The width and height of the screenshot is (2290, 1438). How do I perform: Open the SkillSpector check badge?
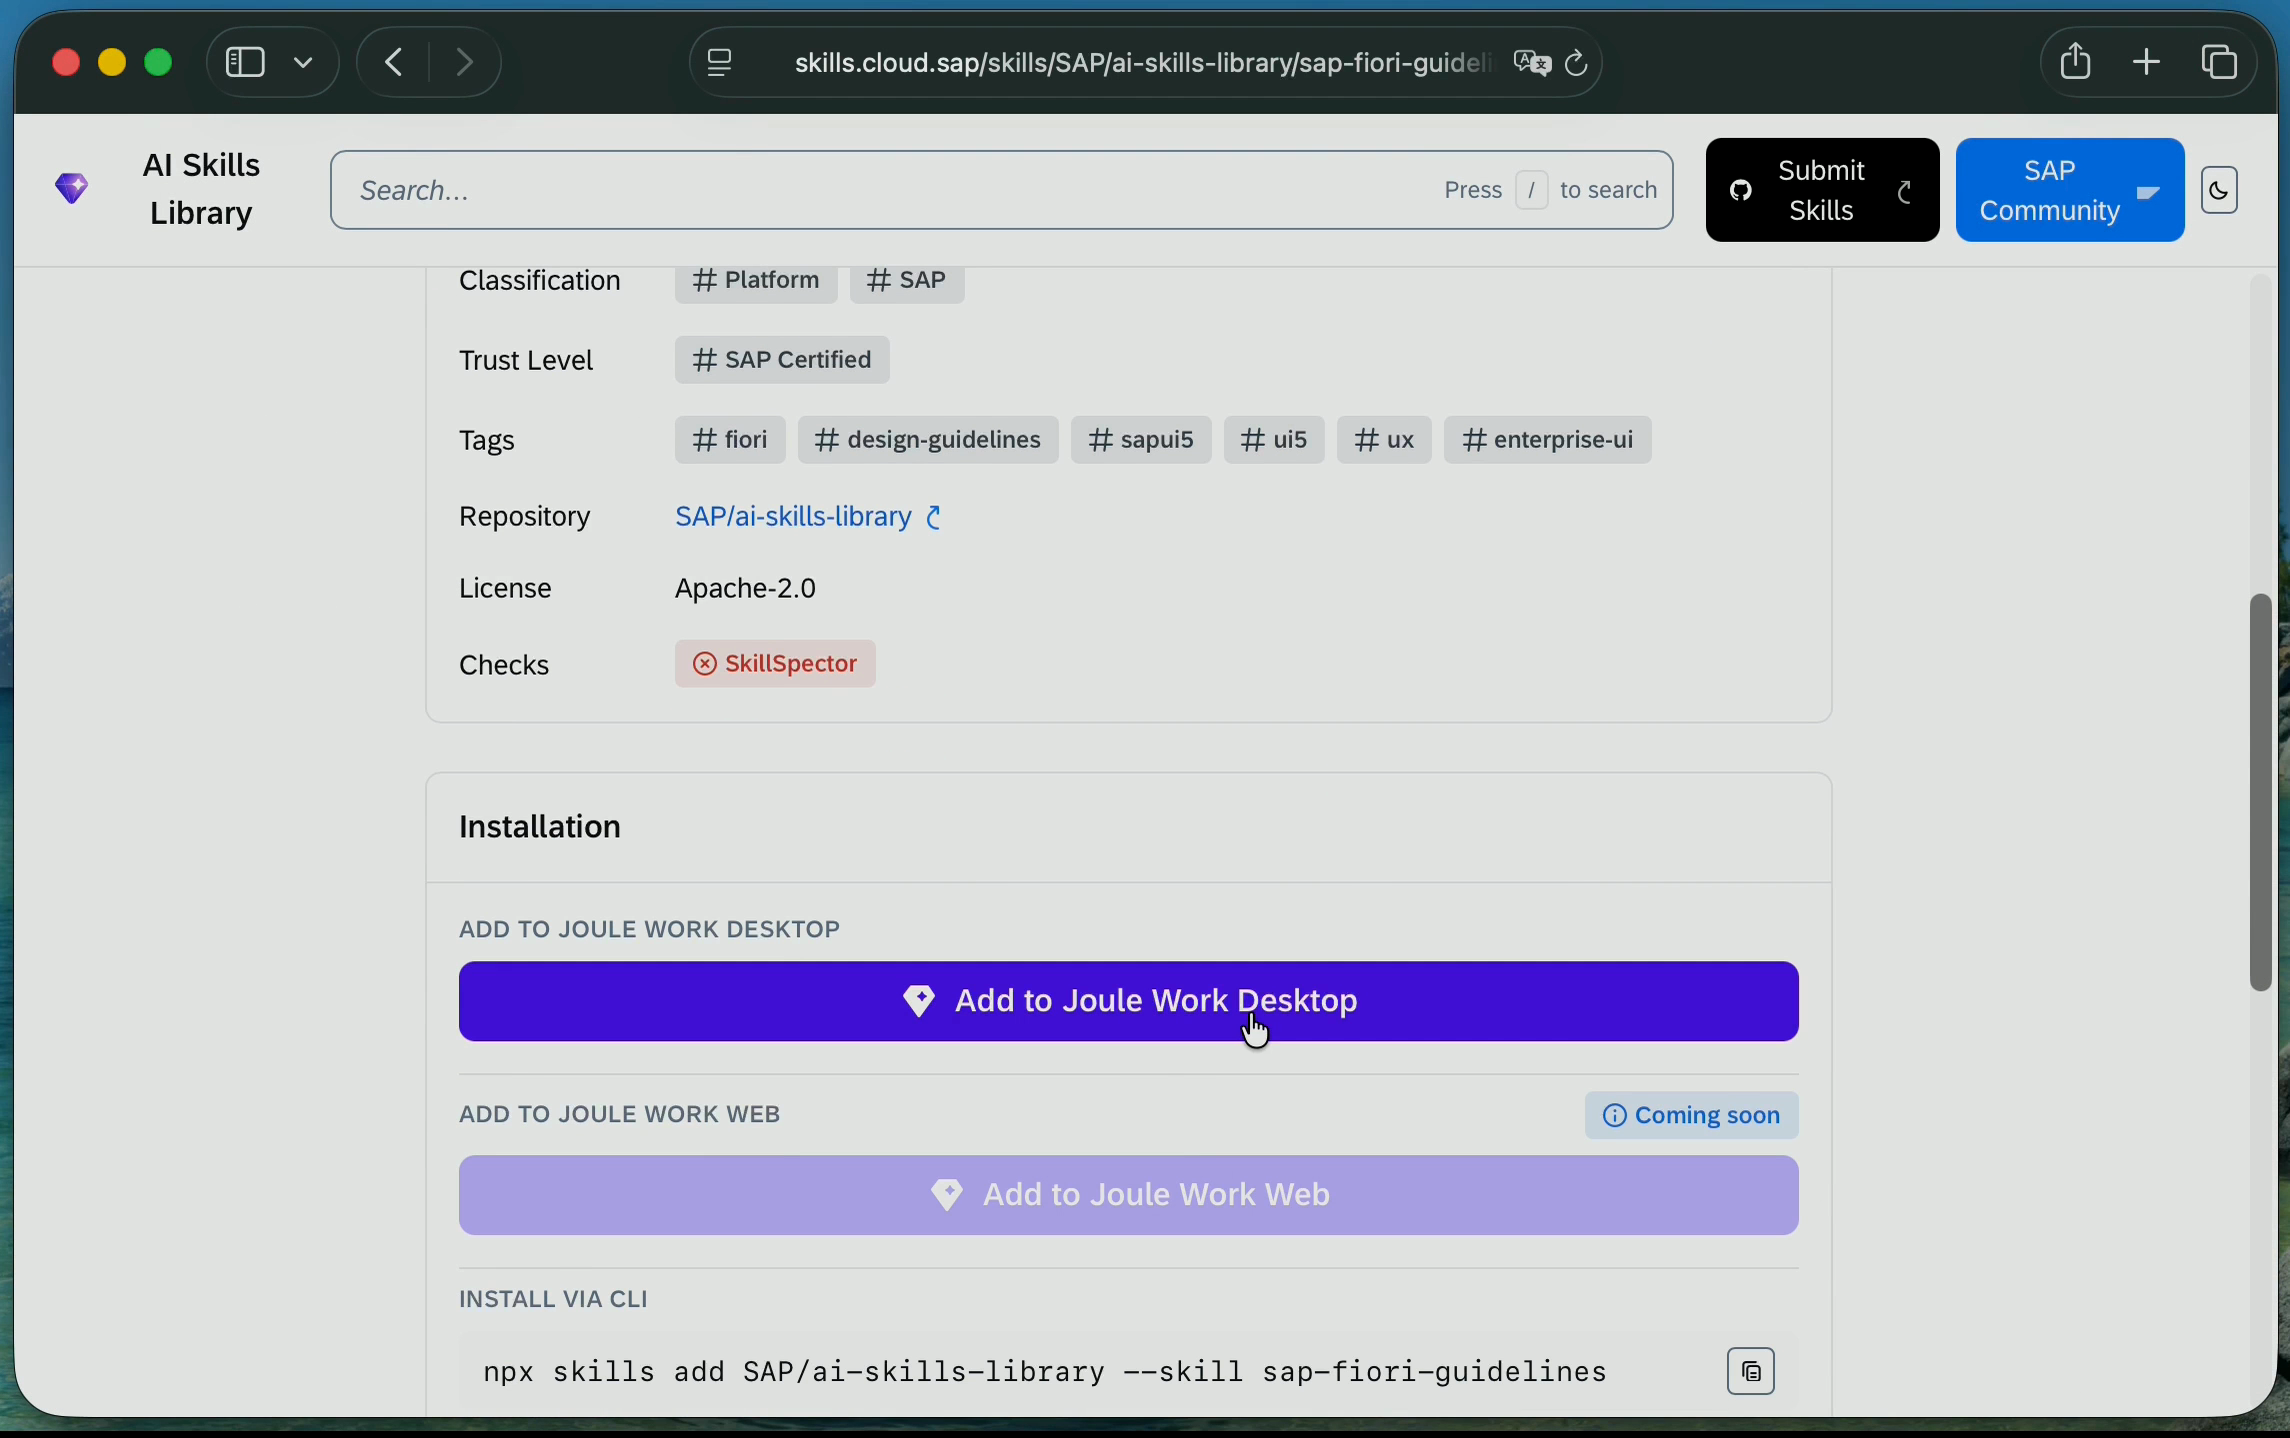[x=775, y=664]
